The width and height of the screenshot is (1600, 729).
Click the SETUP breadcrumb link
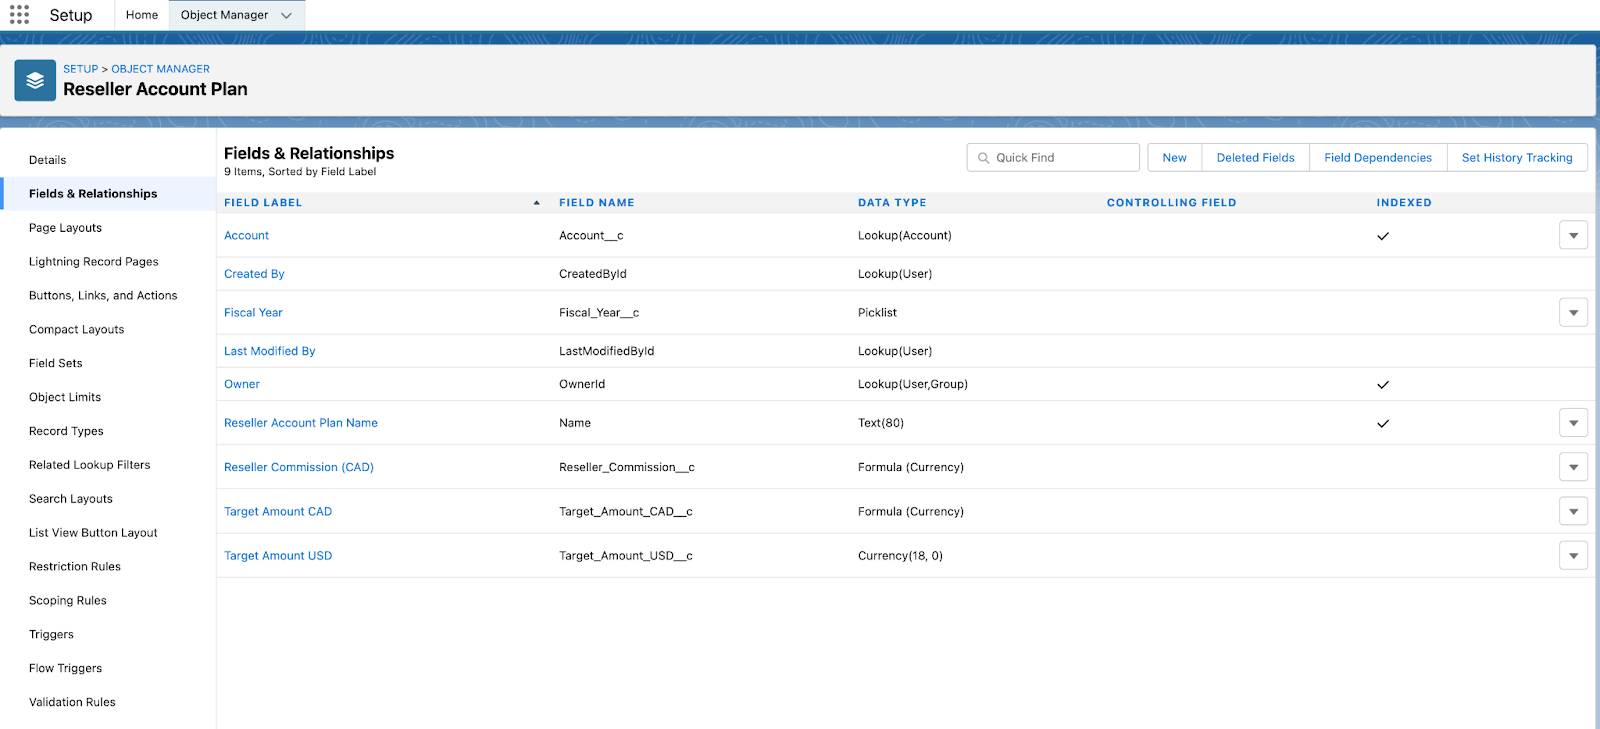pos(80,69)
